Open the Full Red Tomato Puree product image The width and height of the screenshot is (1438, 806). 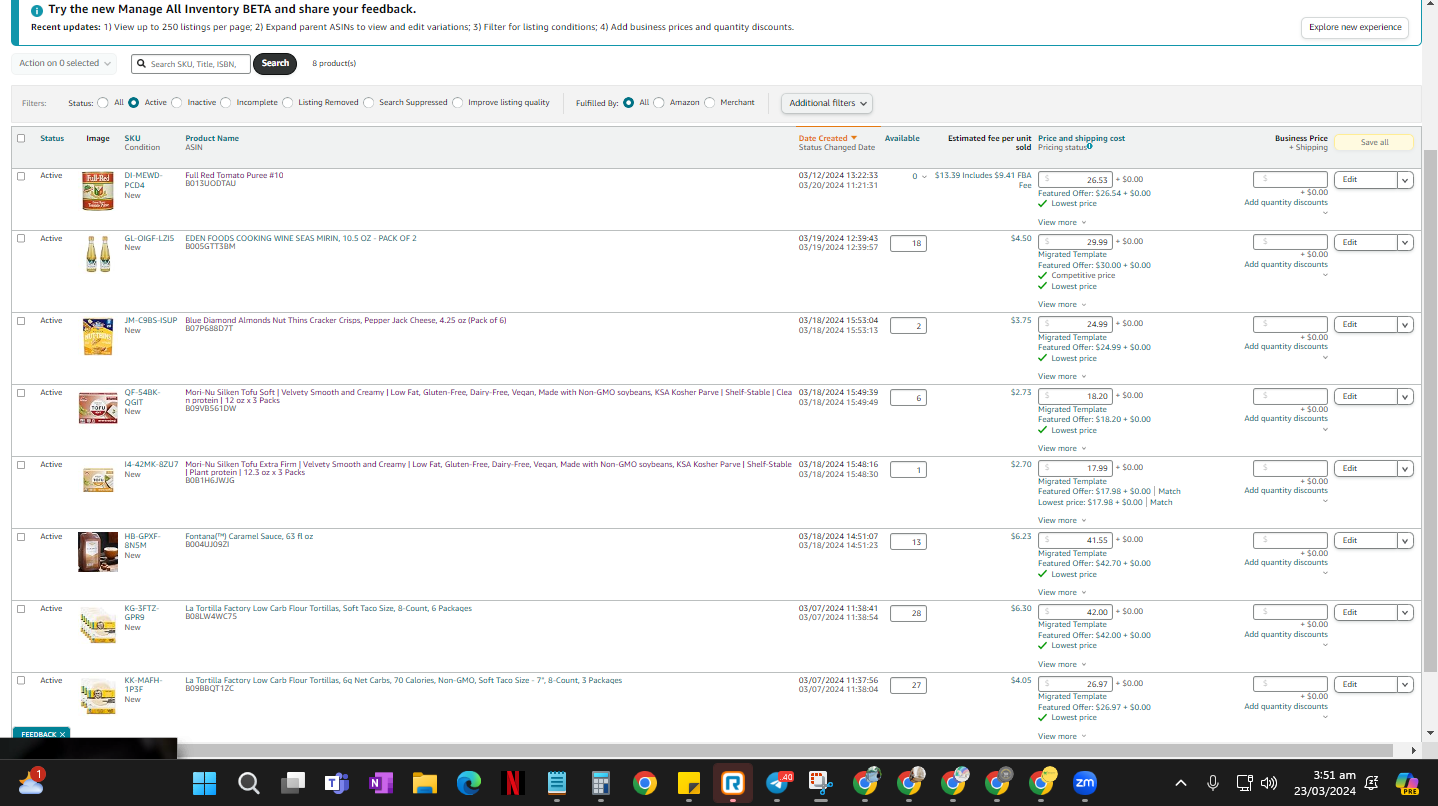tap(98, 191)
